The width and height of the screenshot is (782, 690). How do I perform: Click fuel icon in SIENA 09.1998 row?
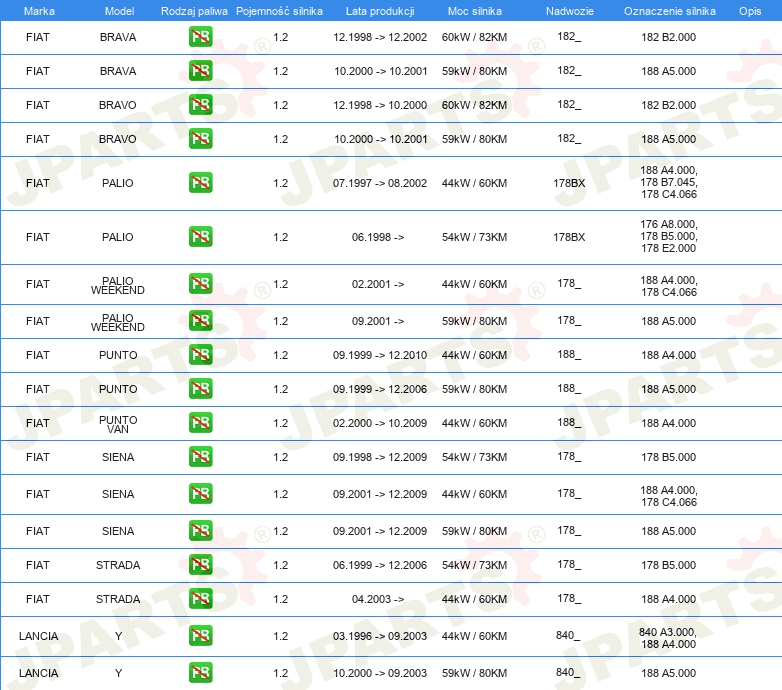(200, 457)
